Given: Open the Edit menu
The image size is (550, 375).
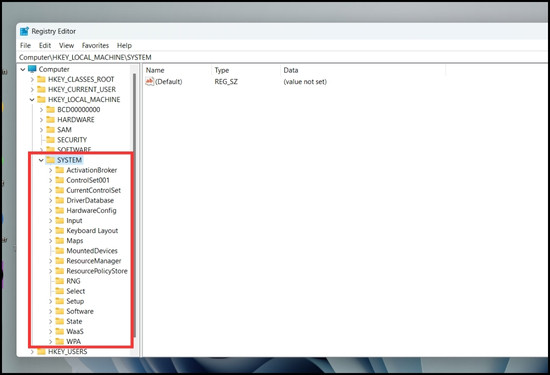Looking at the screenshot, I should click(x=45, y=45).
